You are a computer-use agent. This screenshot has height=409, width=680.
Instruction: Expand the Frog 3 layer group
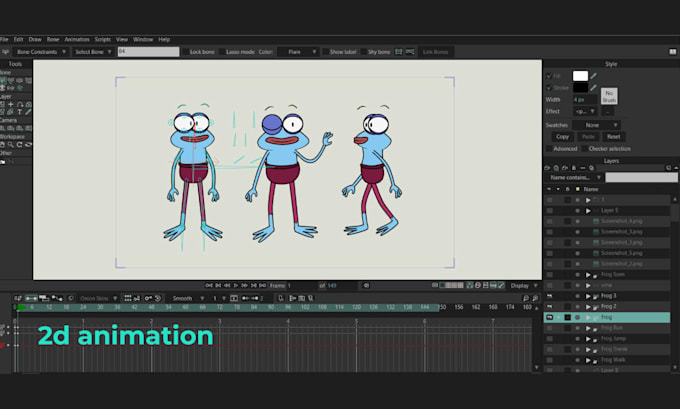(x=588, y=296)
